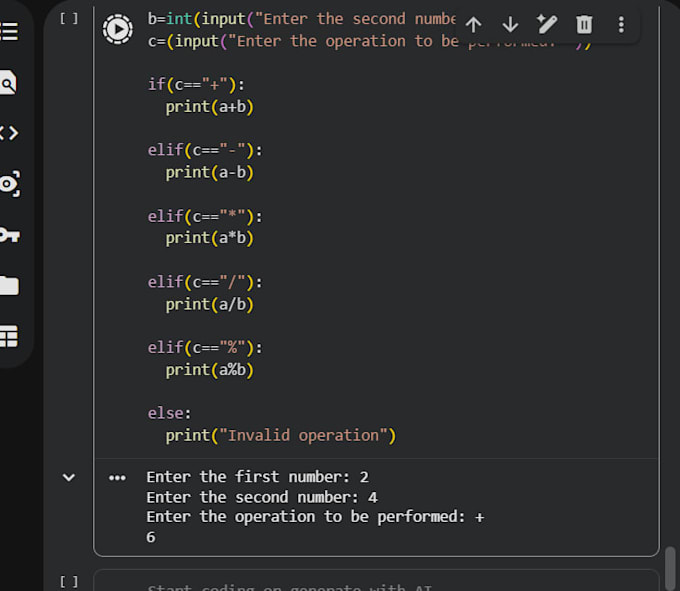Screen dimensions: 680x591
Task: Open files folder sidebar icon
Action: 9,285
